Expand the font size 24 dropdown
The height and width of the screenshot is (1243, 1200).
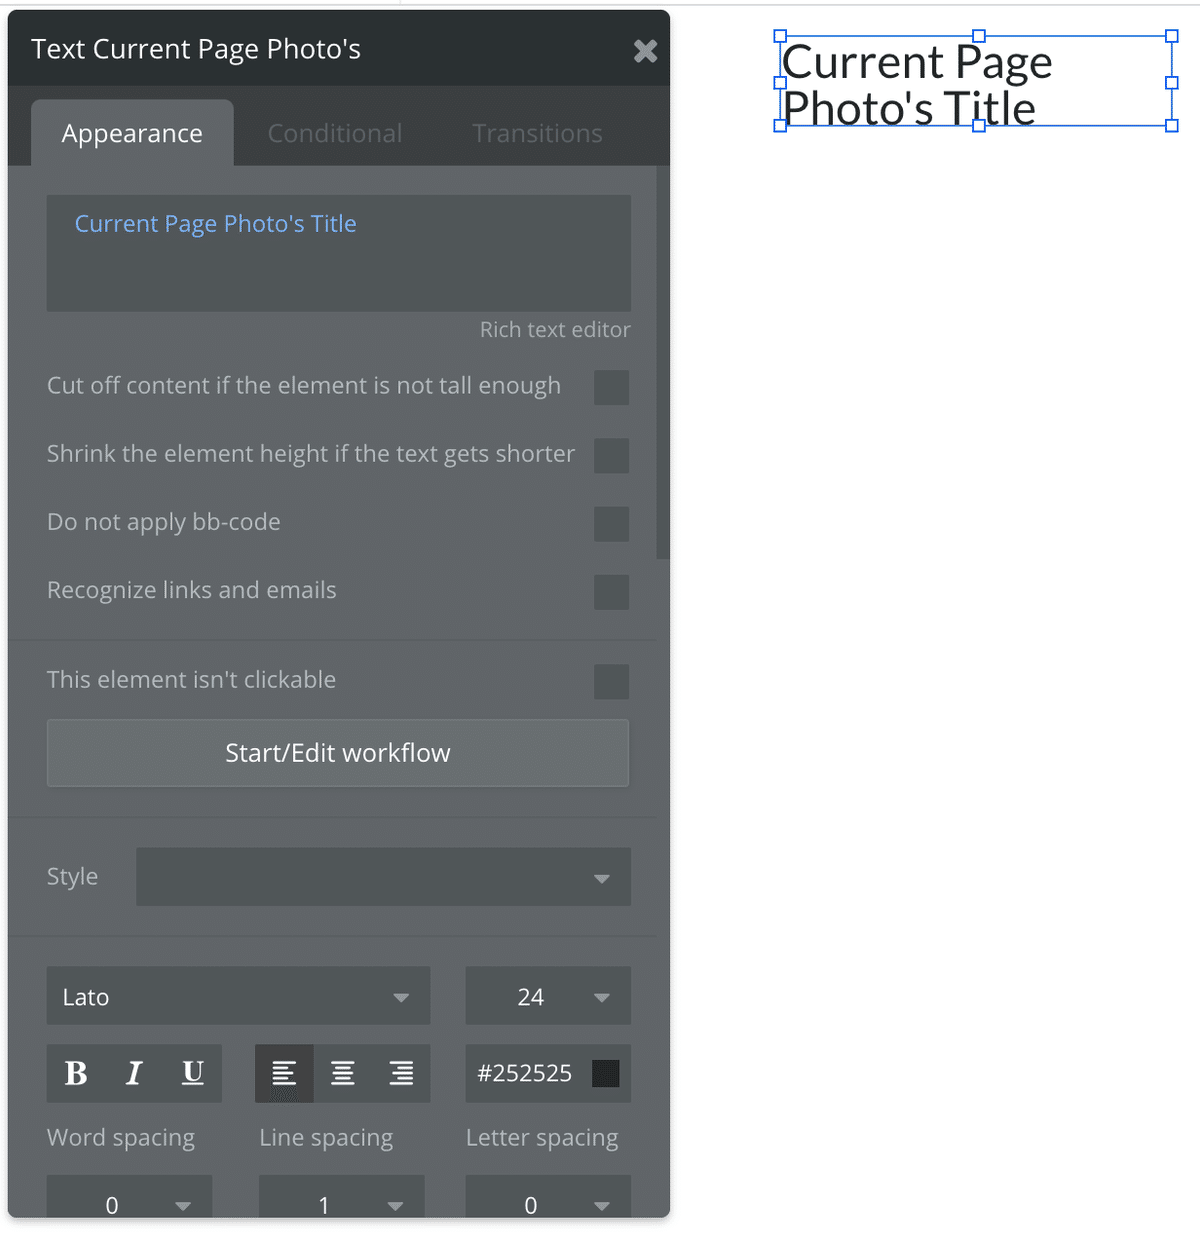[x=548, y=996]
